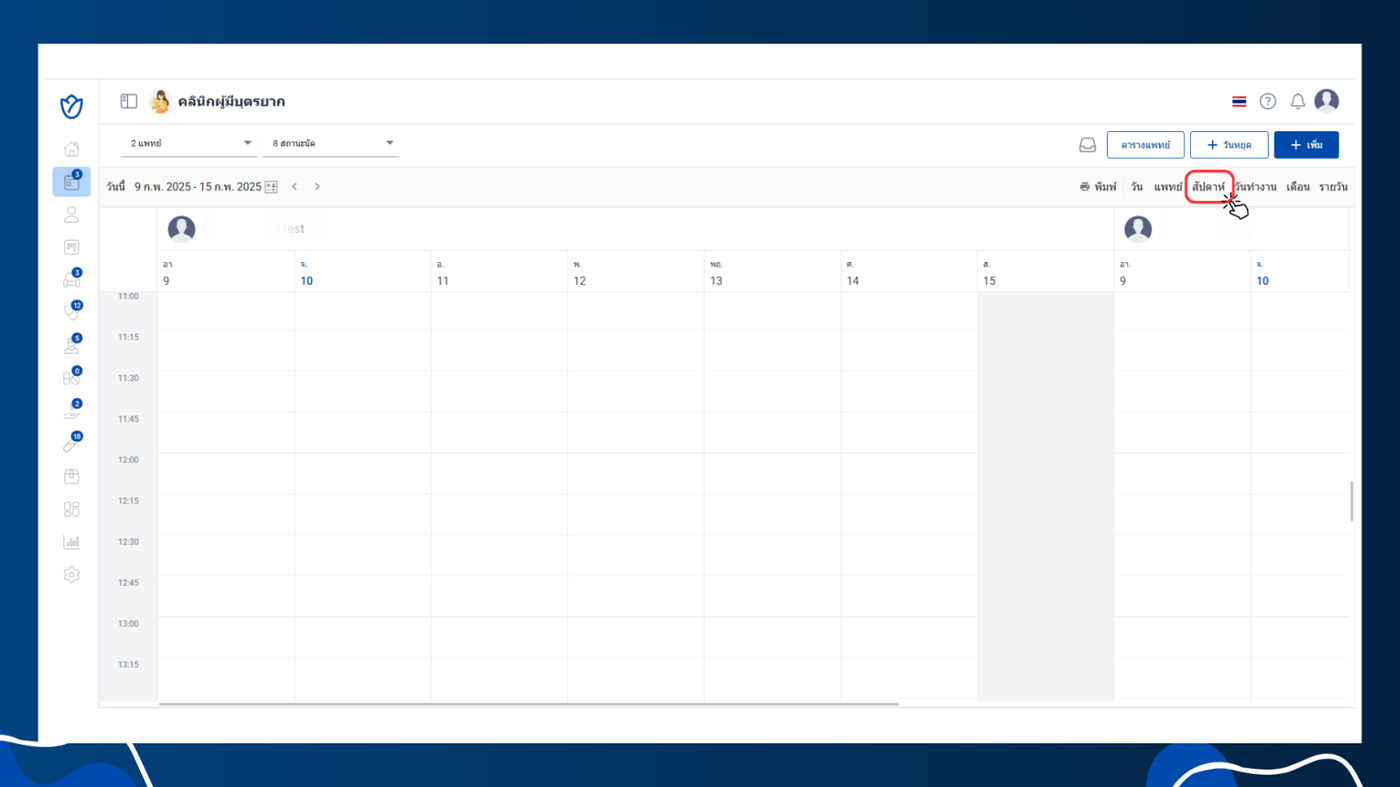Screen dimensions: 1400x787
Task: Click the date range 9 ก.พ. 2025 - 15 ก.พ. 2025
Action: (198, 187)
